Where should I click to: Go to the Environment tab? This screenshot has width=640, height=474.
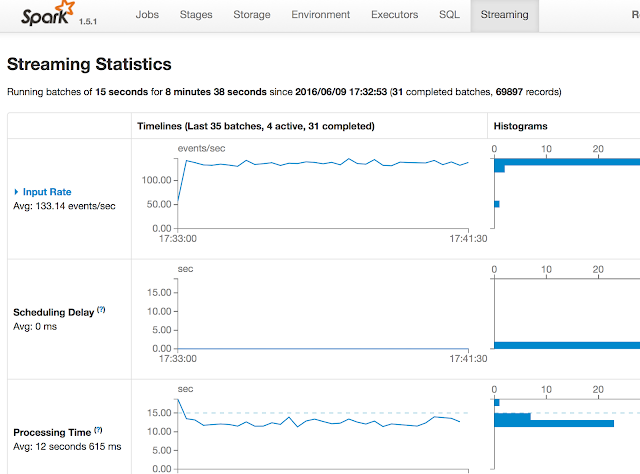[320, 15]
